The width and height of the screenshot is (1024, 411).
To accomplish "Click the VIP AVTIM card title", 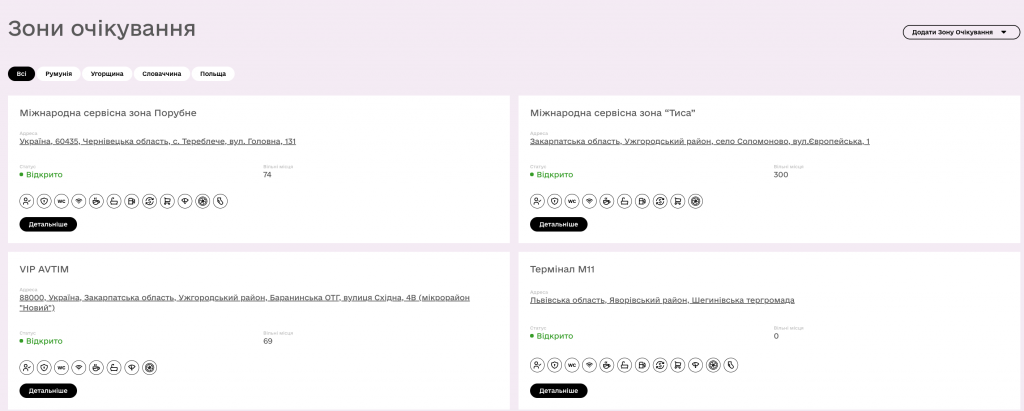I will point(44,269).
